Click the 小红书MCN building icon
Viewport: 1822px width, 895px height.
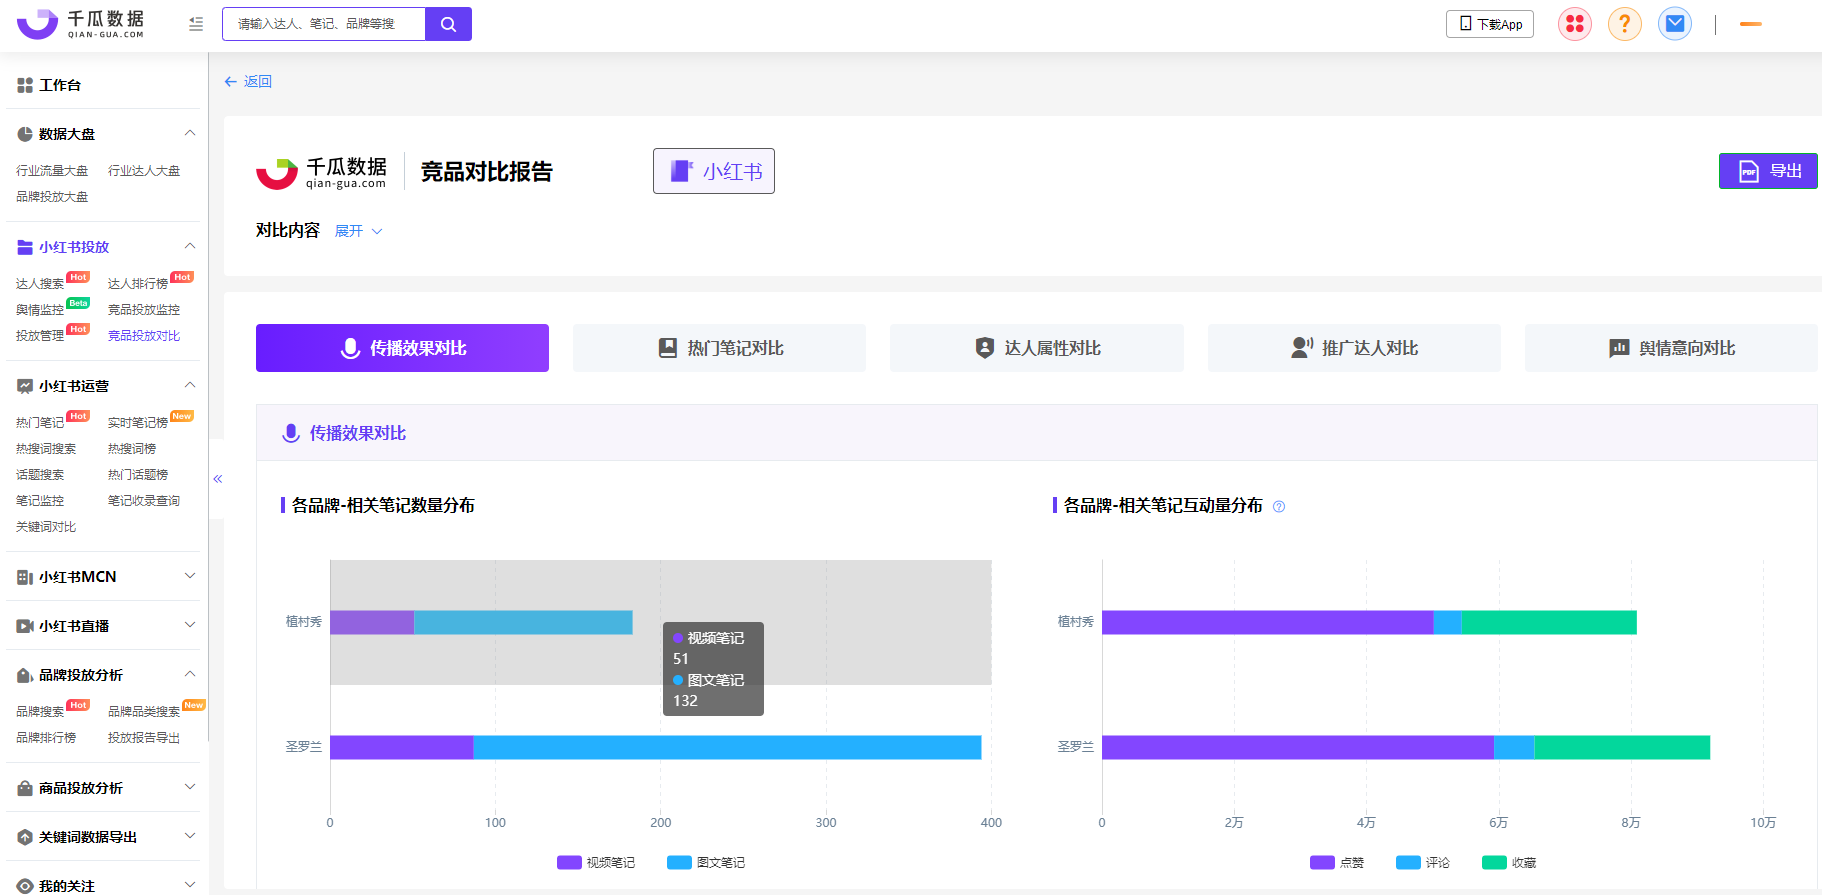(x=25, y=577)
